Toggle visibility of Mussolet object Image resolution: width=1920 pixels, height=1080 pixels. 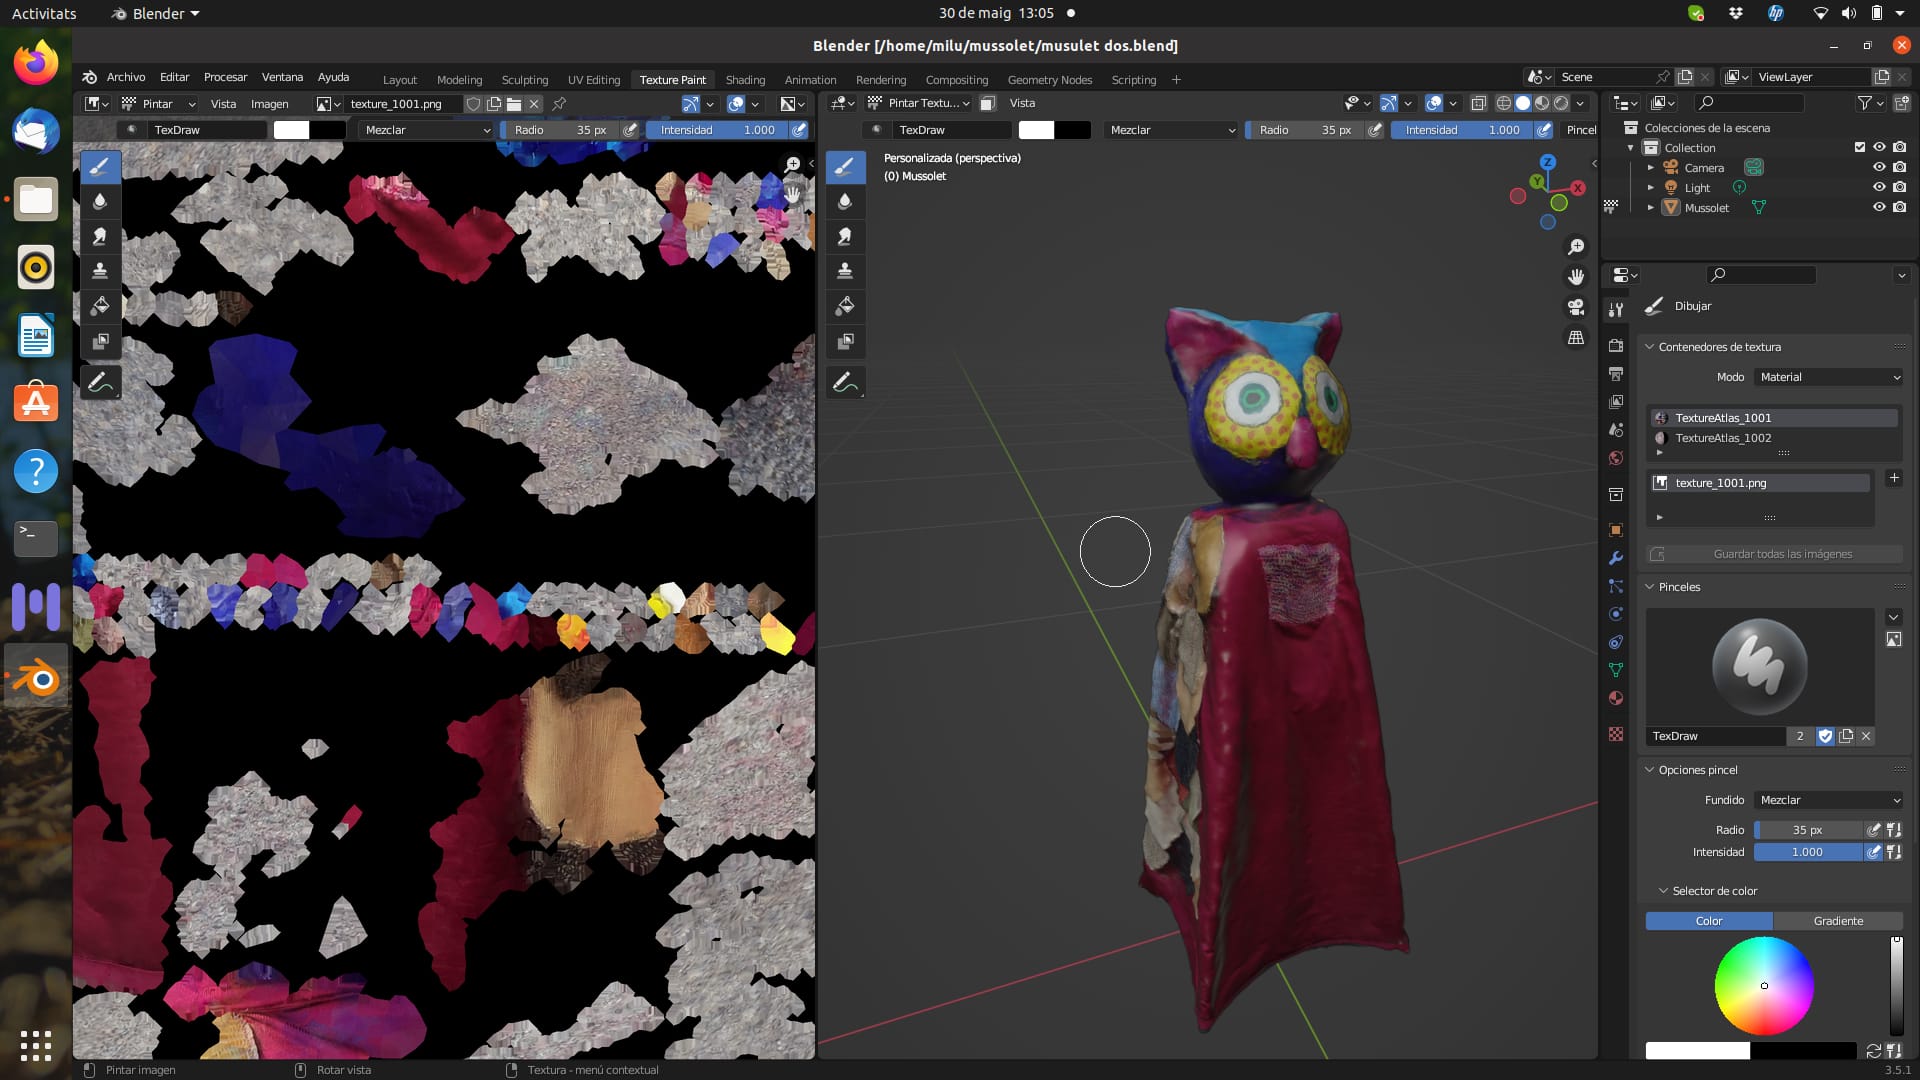pyautogui.click(x=1879, y=207)
